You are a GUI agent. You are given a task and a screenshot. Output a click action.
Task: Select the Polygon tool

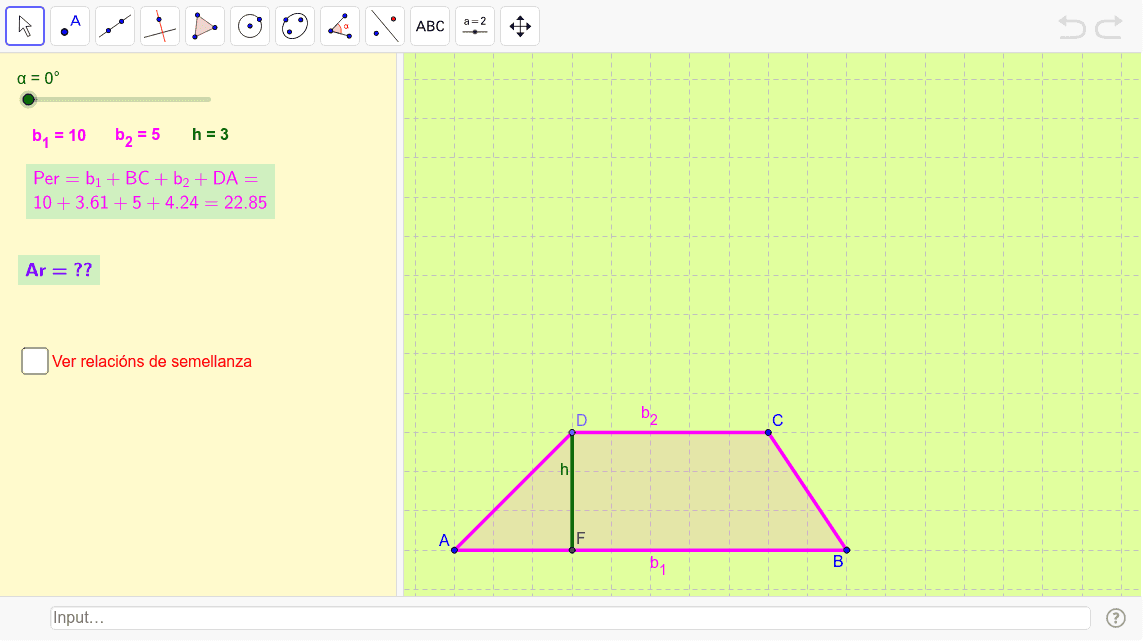click(205, 26)
